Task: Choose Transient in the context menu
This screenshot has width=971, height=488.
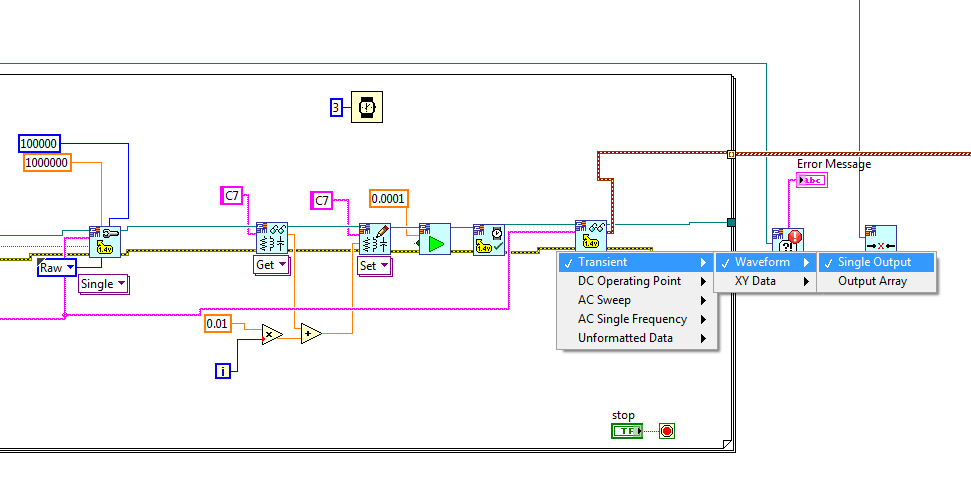Action: (x=637, y=262)
